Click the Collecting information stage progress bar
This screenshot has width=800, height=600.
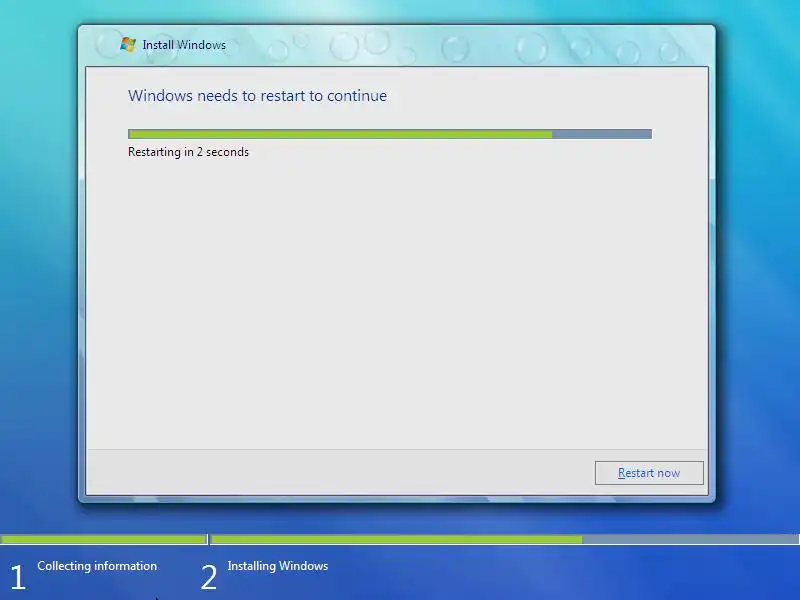(104, 539)
